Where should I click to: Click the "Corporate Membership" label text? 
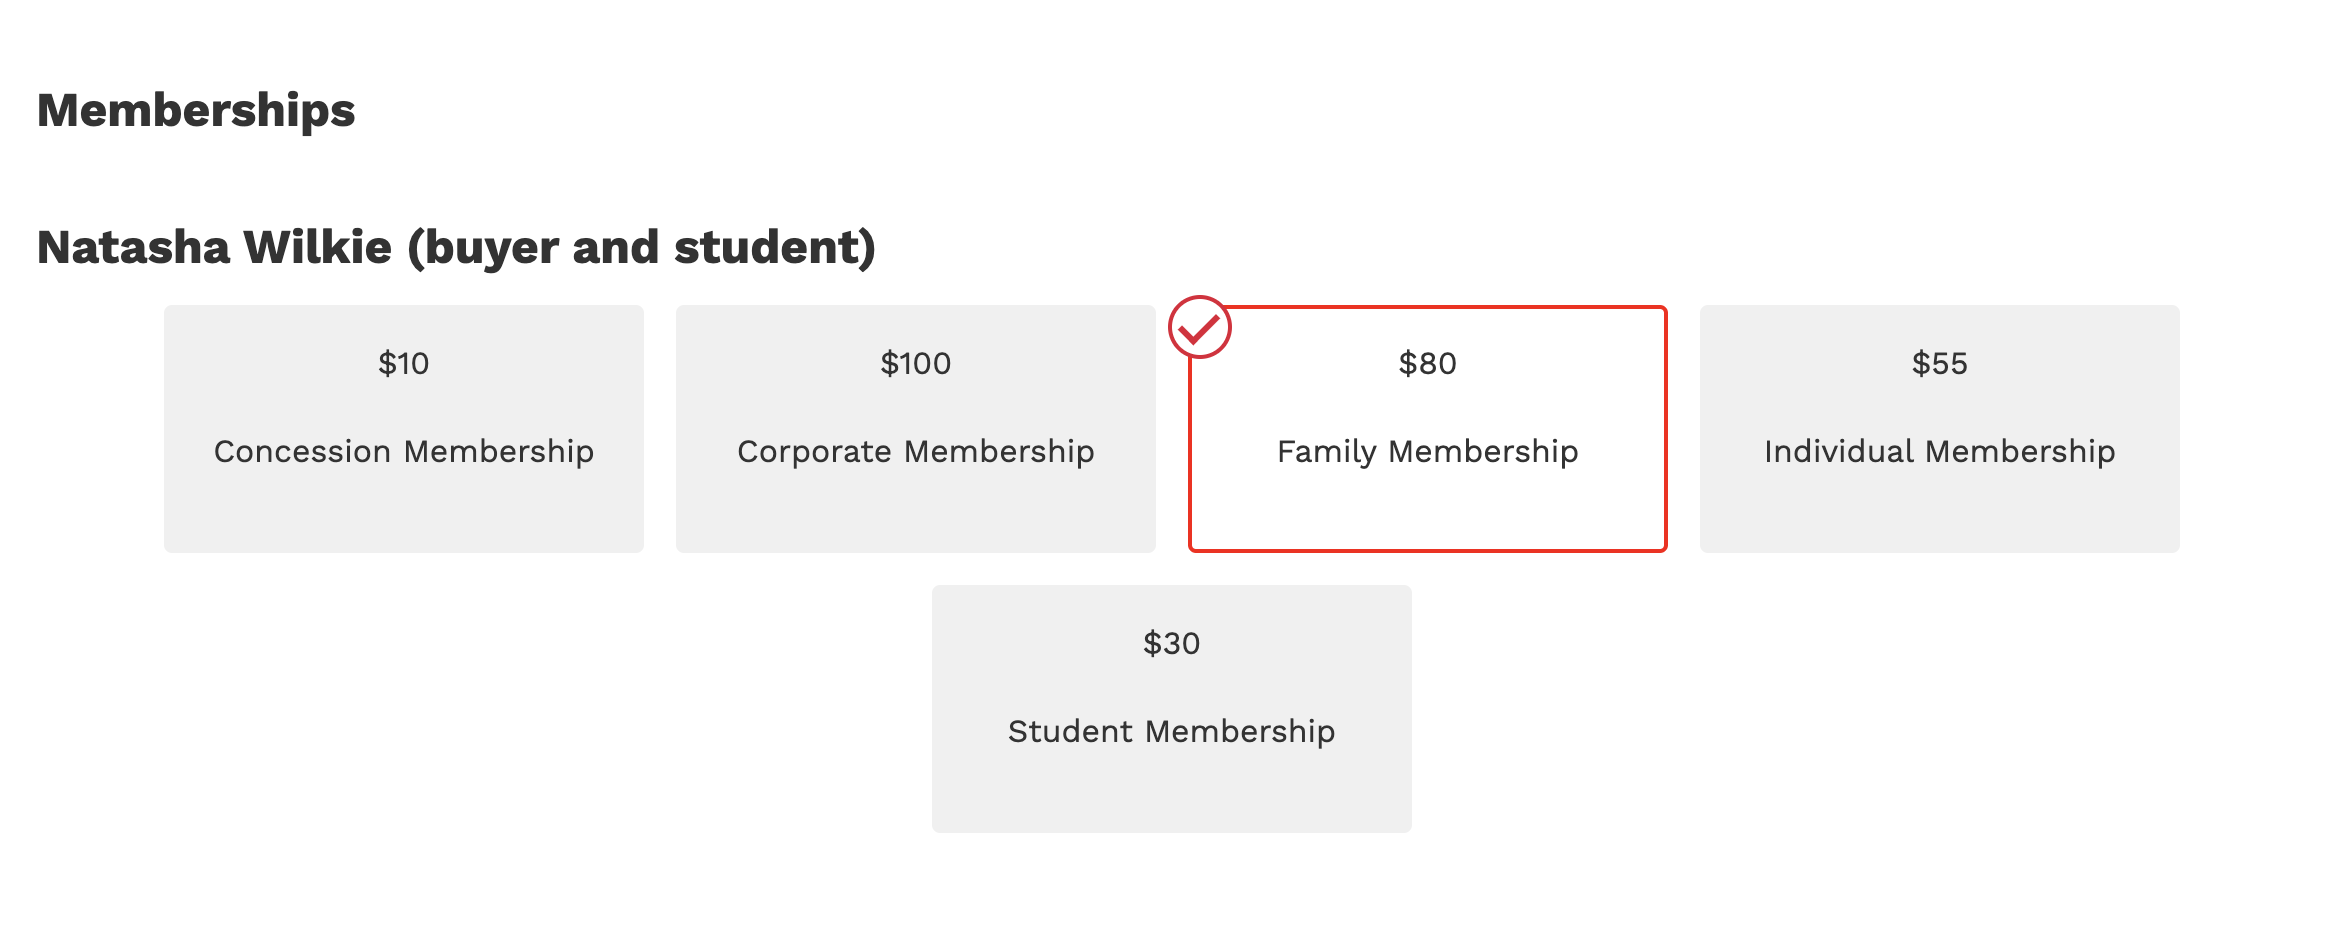coord(915,451)
